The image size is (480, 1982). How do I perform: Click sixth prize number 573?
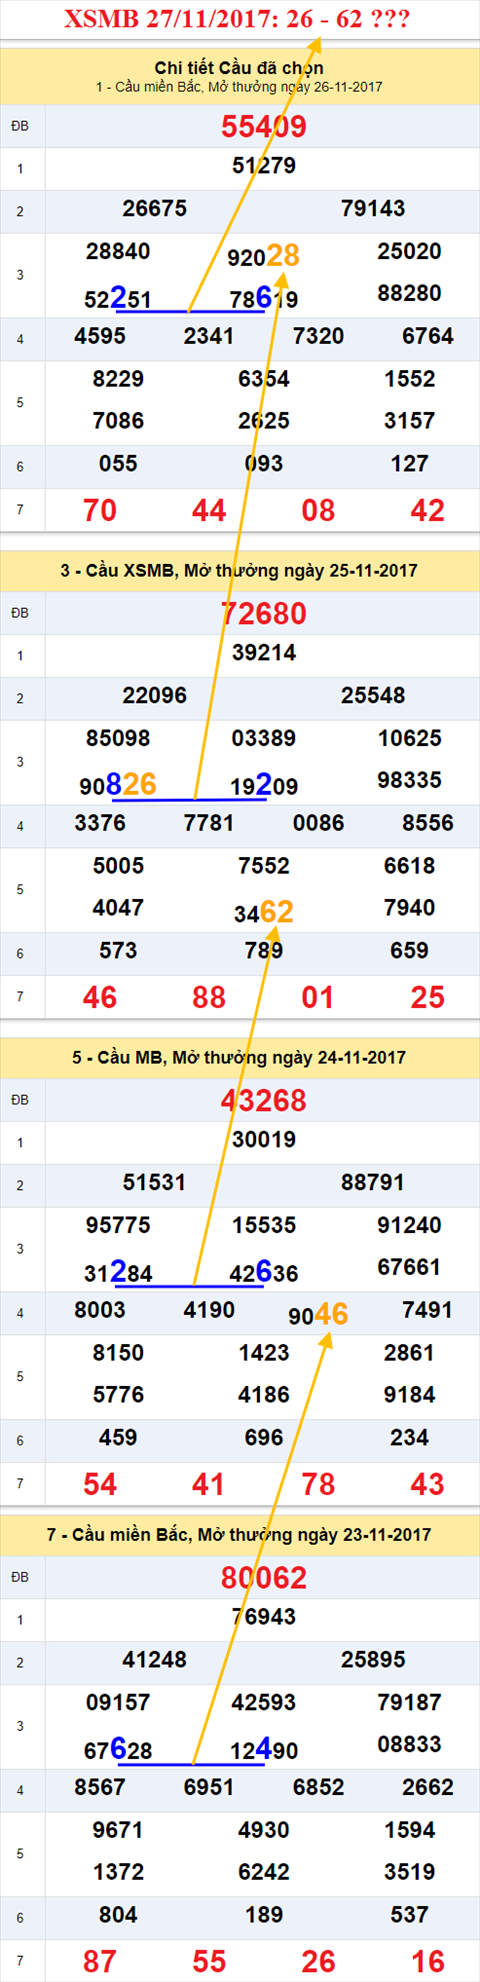point(118,951)
